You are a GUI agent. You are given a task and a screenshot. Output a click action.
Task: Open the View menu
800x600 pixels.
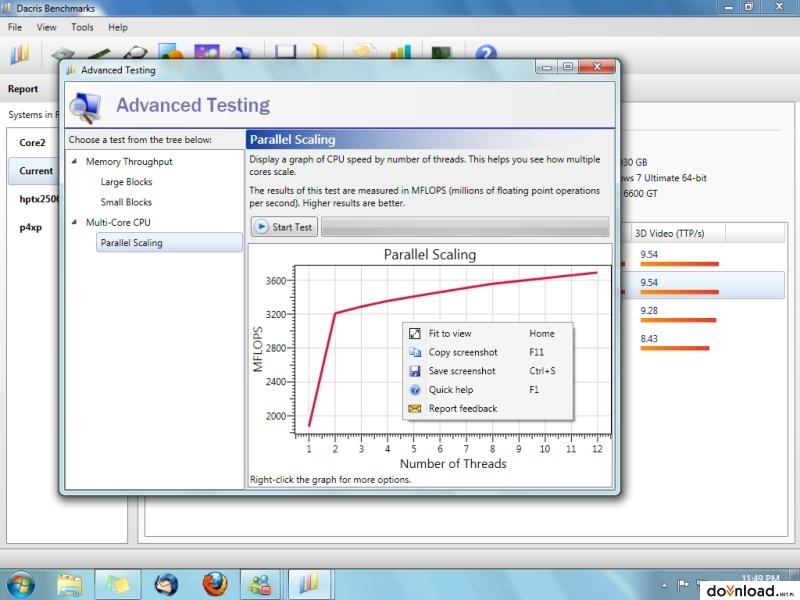46,27
